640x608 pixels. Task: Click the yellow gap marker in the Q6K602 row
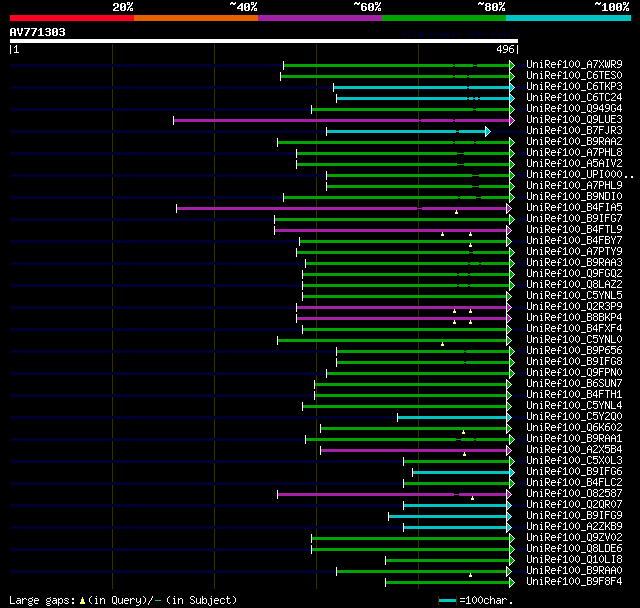click(463, 432)
